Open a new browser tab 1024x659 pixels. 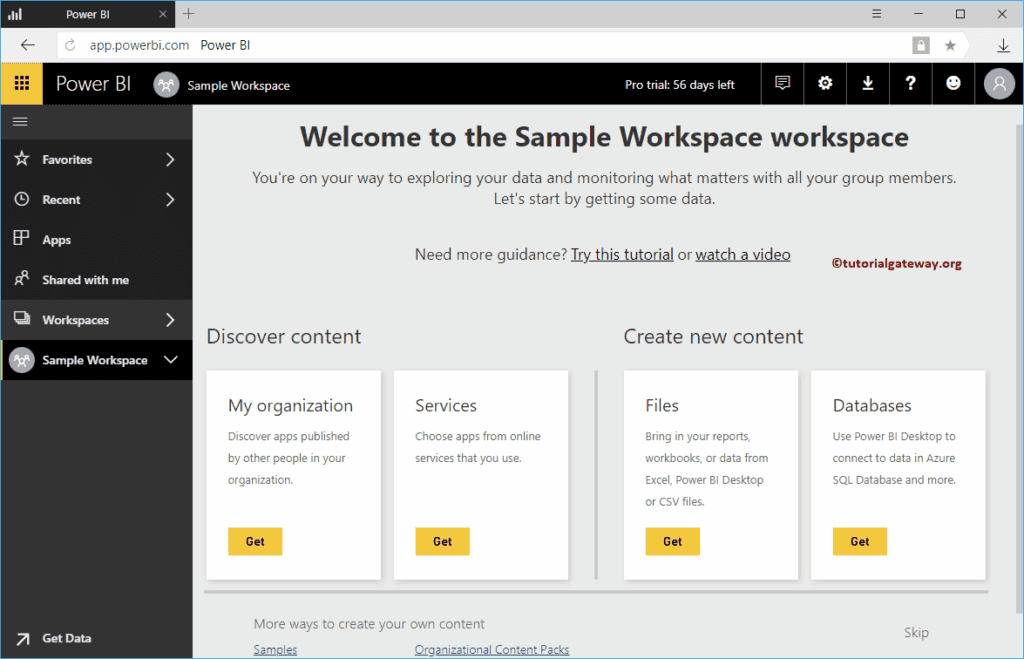click(188, 14)
